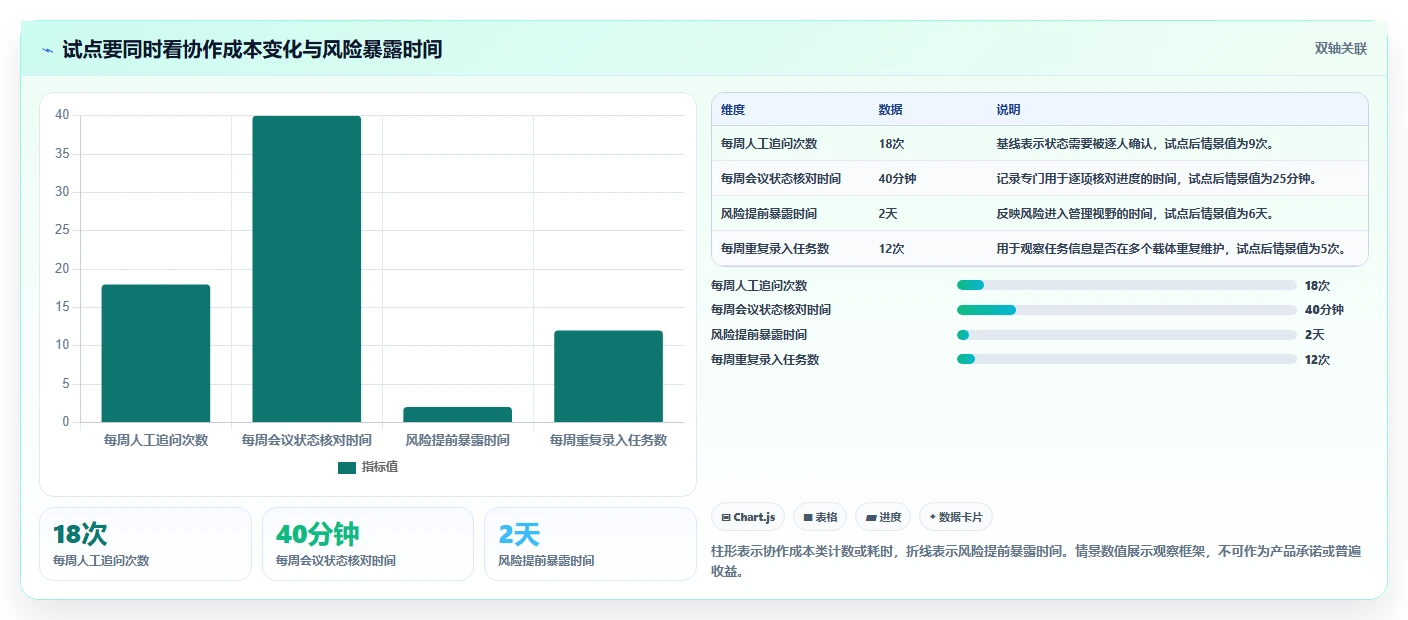Screen dimensions: 1408x620
Task: Click the table note ending 试点后情景值为9次
Action: (x=1135, y=144)
